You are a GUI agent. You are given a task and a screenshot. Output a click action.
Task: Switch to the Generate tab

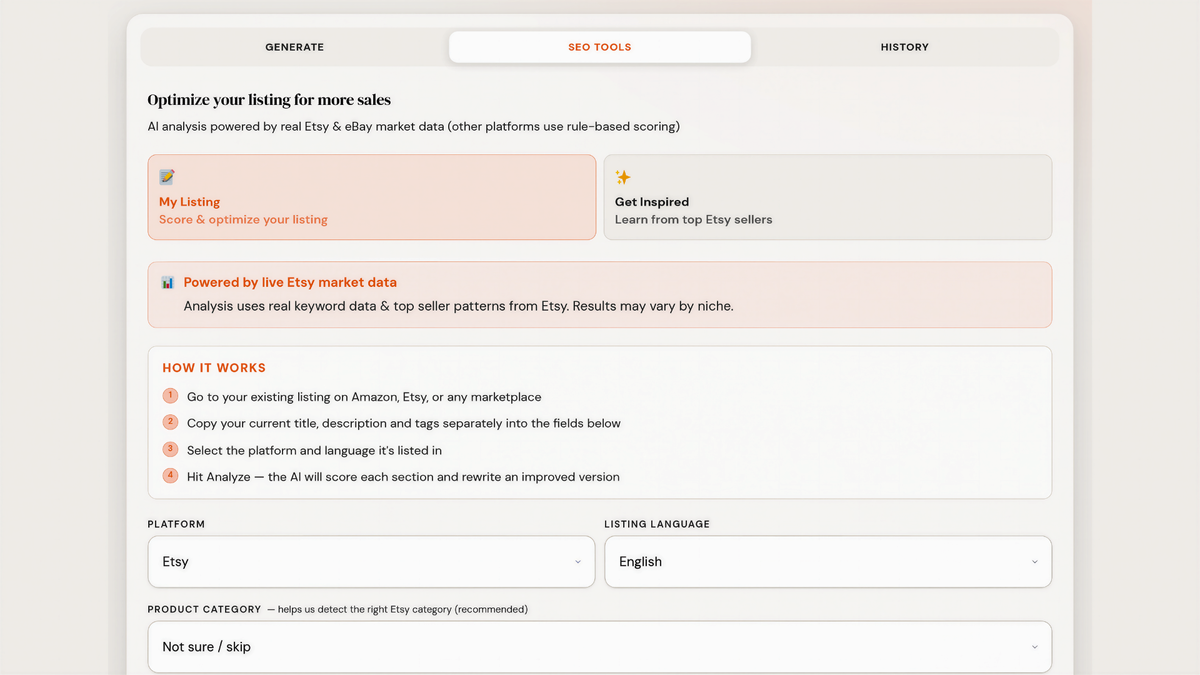click(295, 47)
